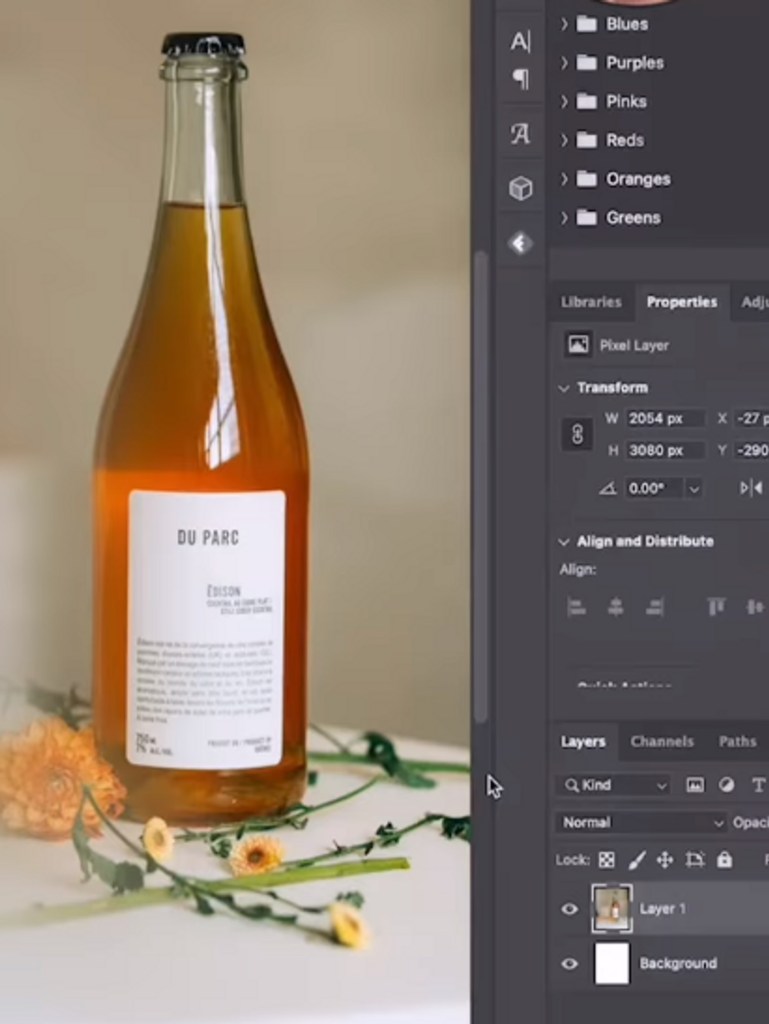Expand the Pinks swatch folder
The width and height of the screenshot is (769, 1024).
tap(564, 101)
